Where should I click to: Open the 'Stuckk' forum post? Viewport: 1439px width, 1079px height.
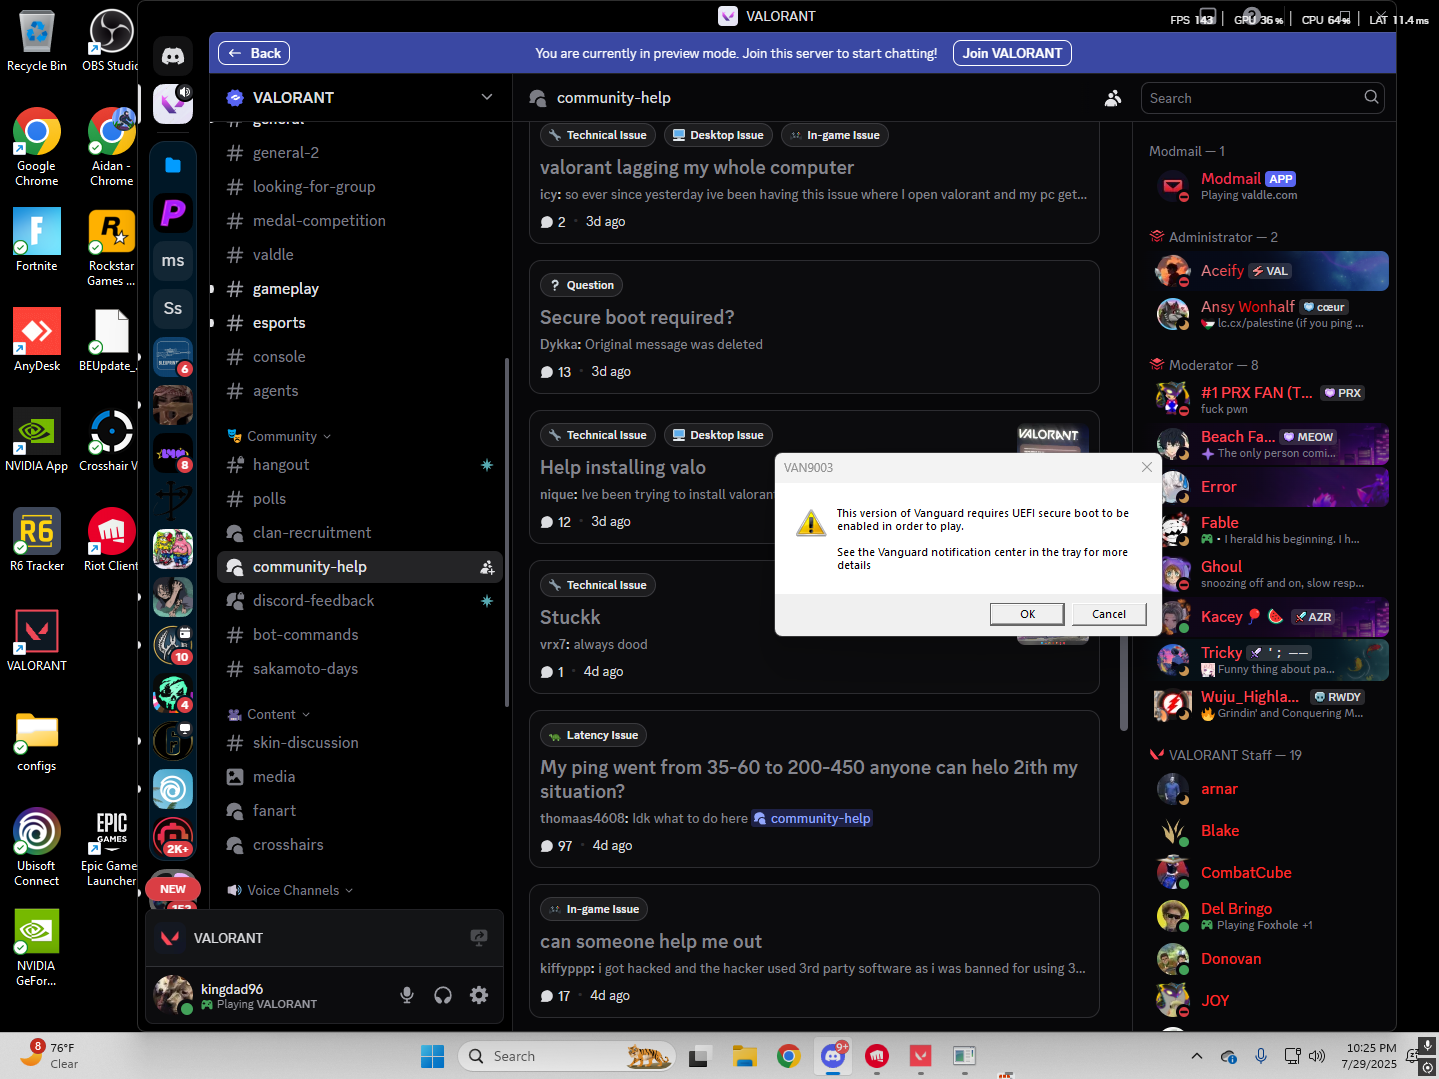tap(570, 617)
